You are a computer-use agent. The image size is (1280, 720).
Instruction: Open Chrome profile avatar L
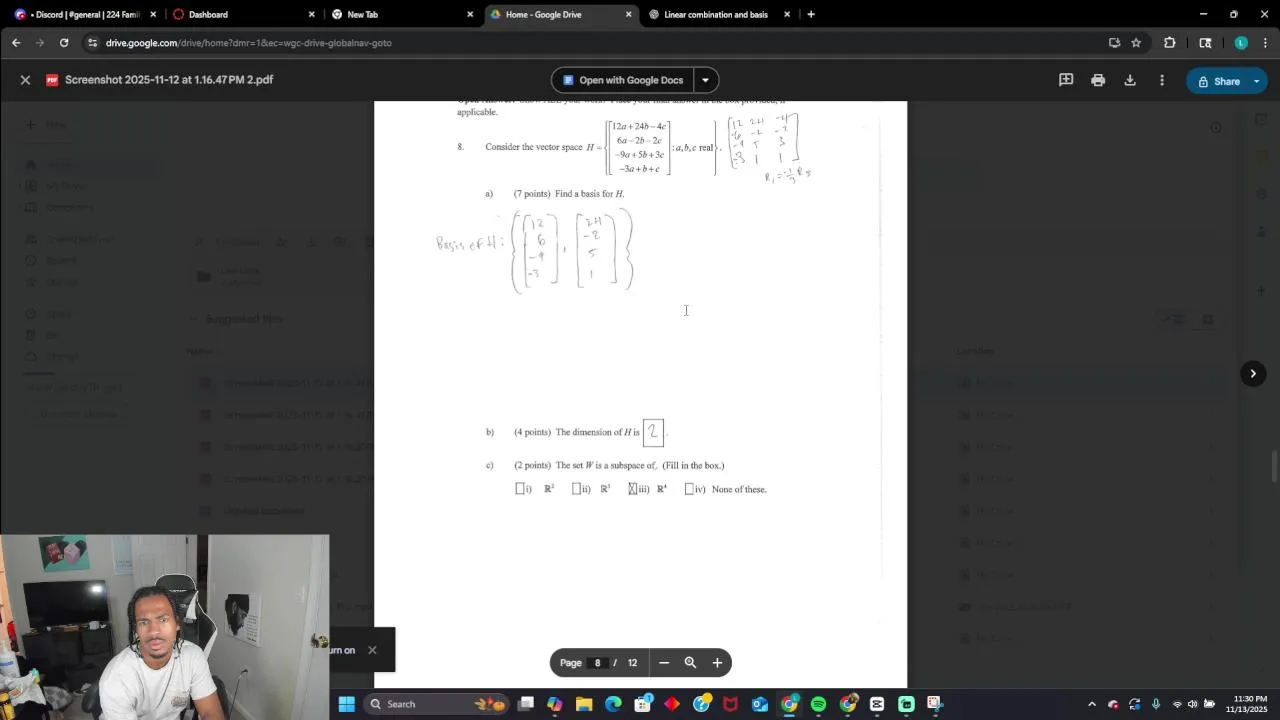[x=1241, y=43]
